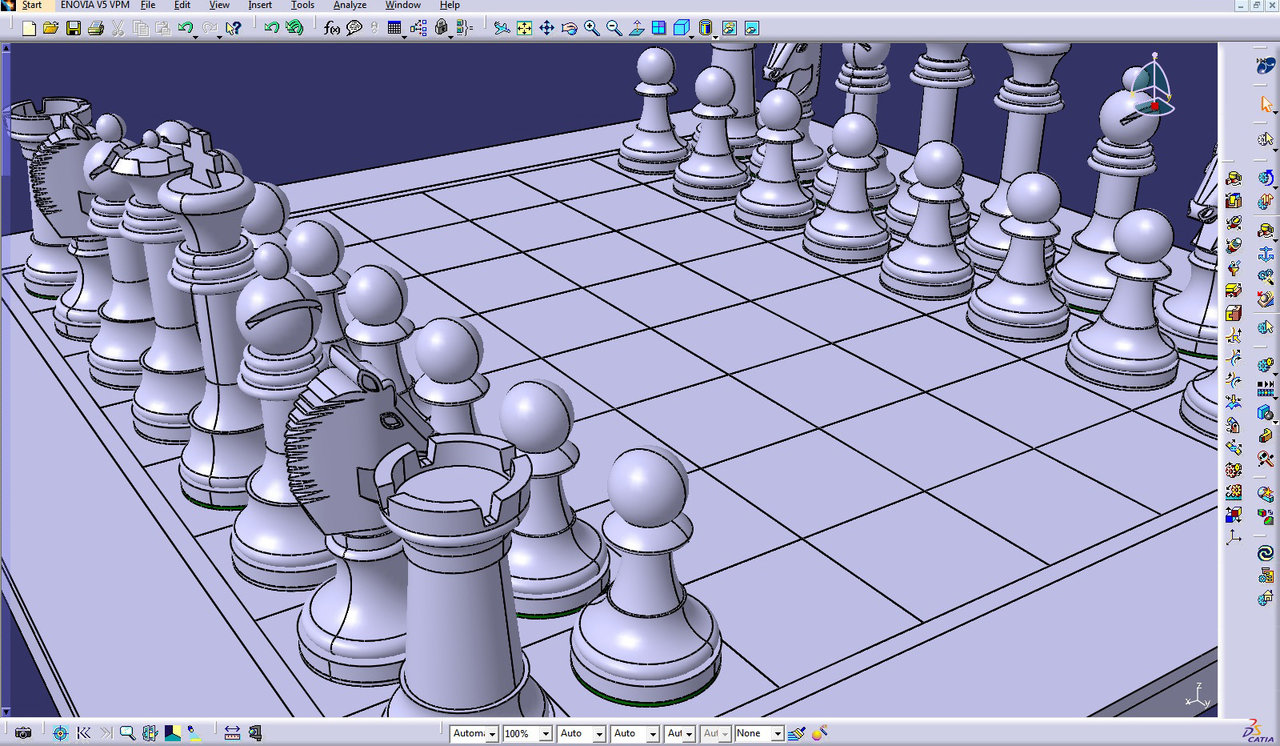Click the Normal View icon
Viewport: 1280px width, 746px height.
pyautogui.click(x=636, y=28)
